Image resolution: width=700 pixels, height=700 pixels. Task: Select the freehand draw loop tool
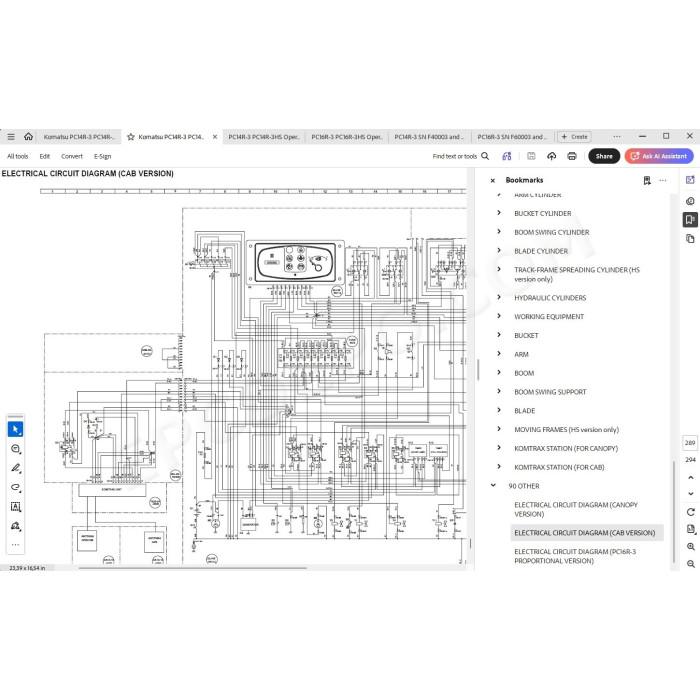pyautogui.click(x=16, y=487)
